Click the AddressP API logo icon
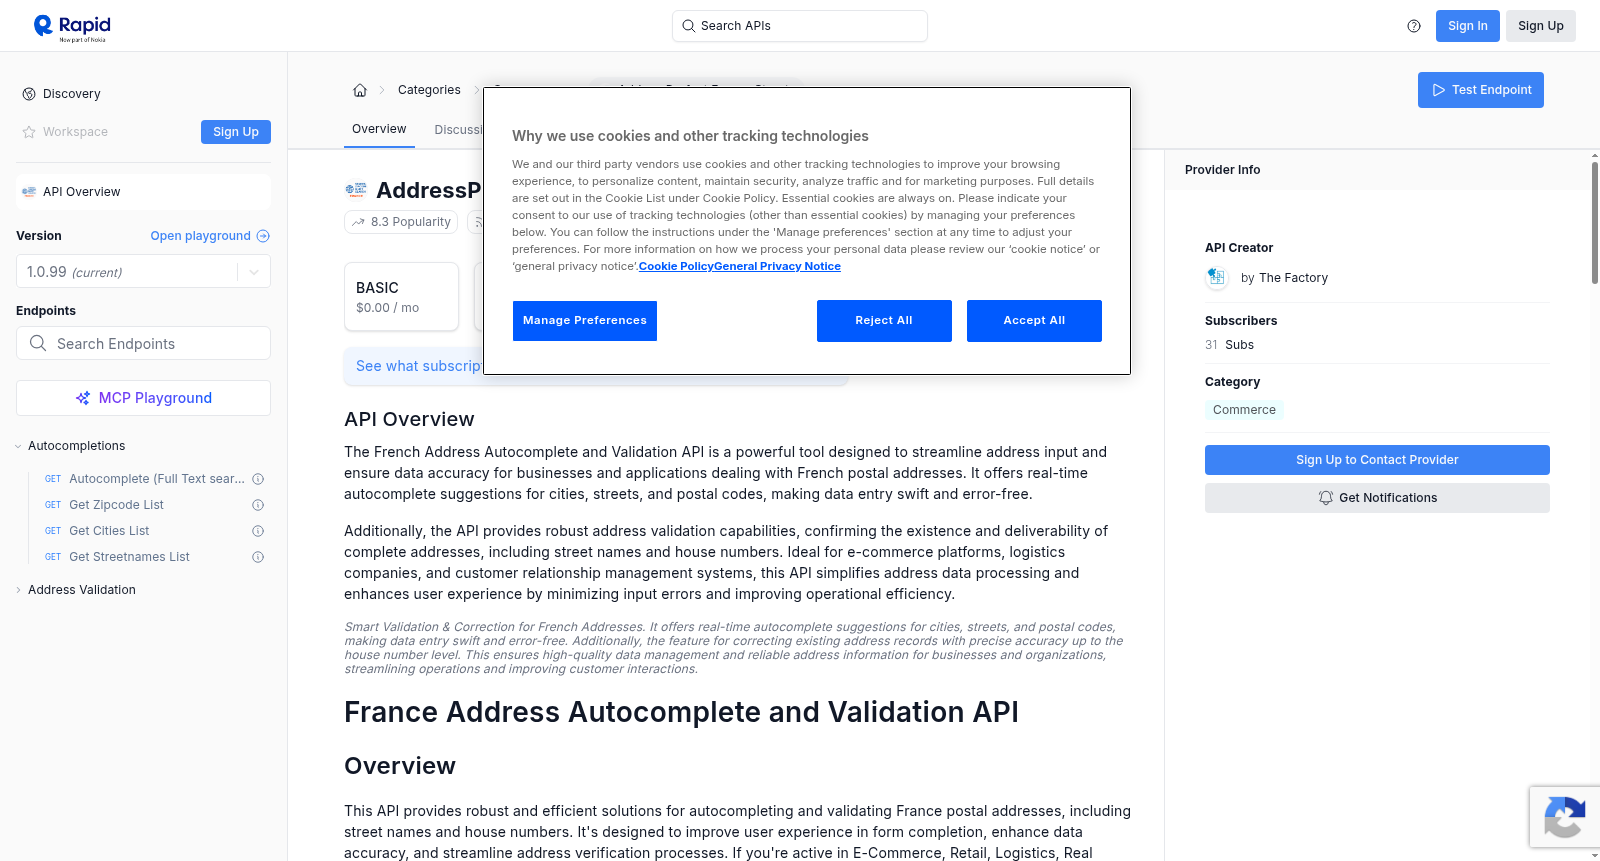 [x=356, y=190]
